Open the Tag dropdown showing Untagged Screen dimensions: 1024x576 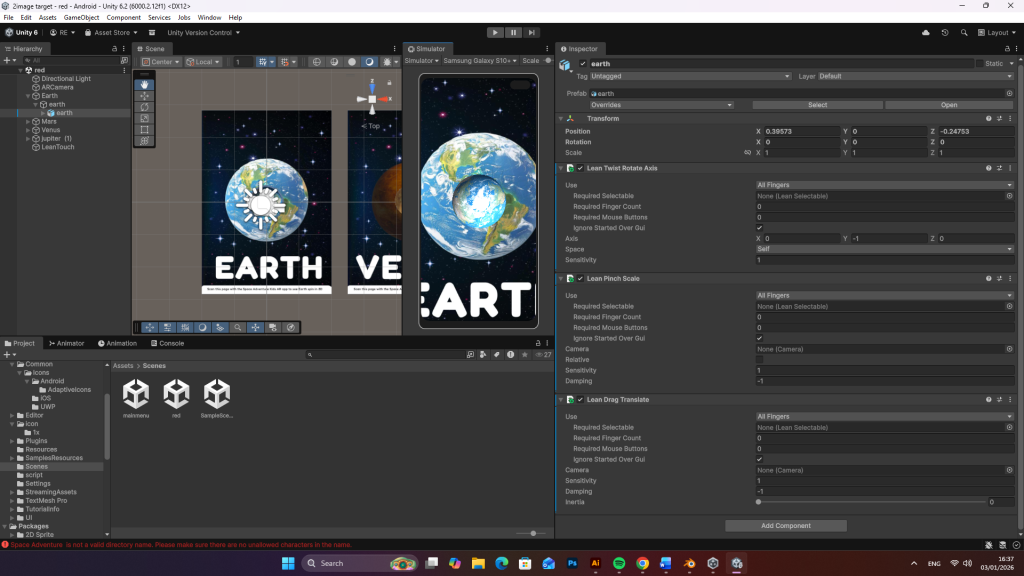[x=688, y=76]
